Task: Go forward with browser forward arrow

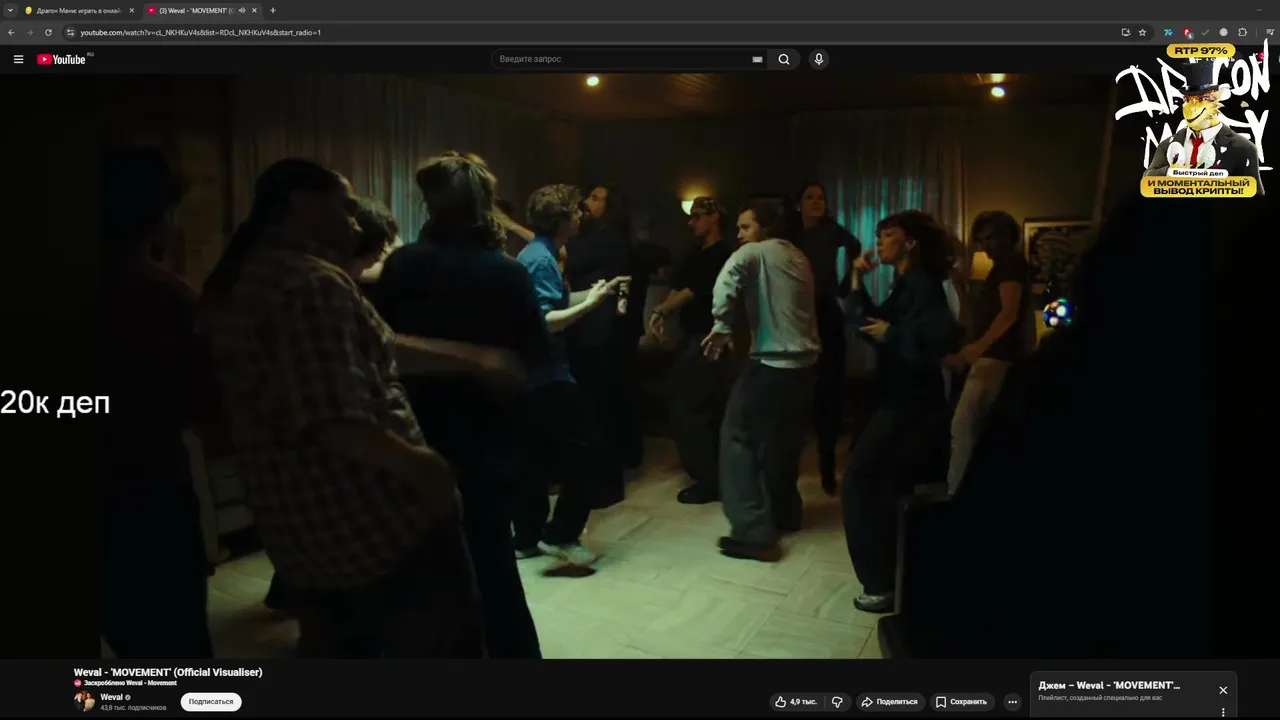Action: [x=29, y=32]
